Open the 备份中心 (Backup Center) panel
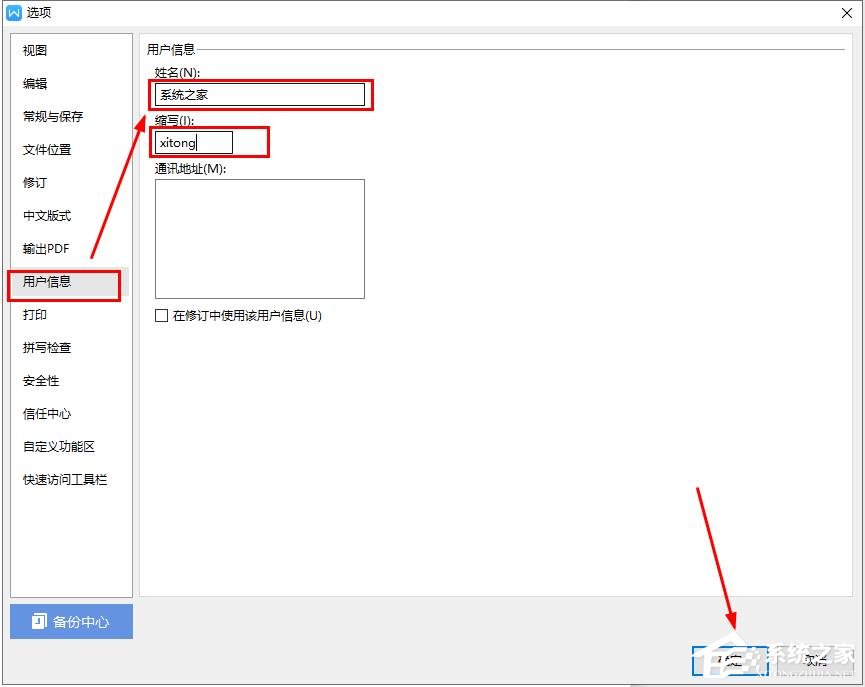The width and height of the screenshot is (865, 687). 70,621
